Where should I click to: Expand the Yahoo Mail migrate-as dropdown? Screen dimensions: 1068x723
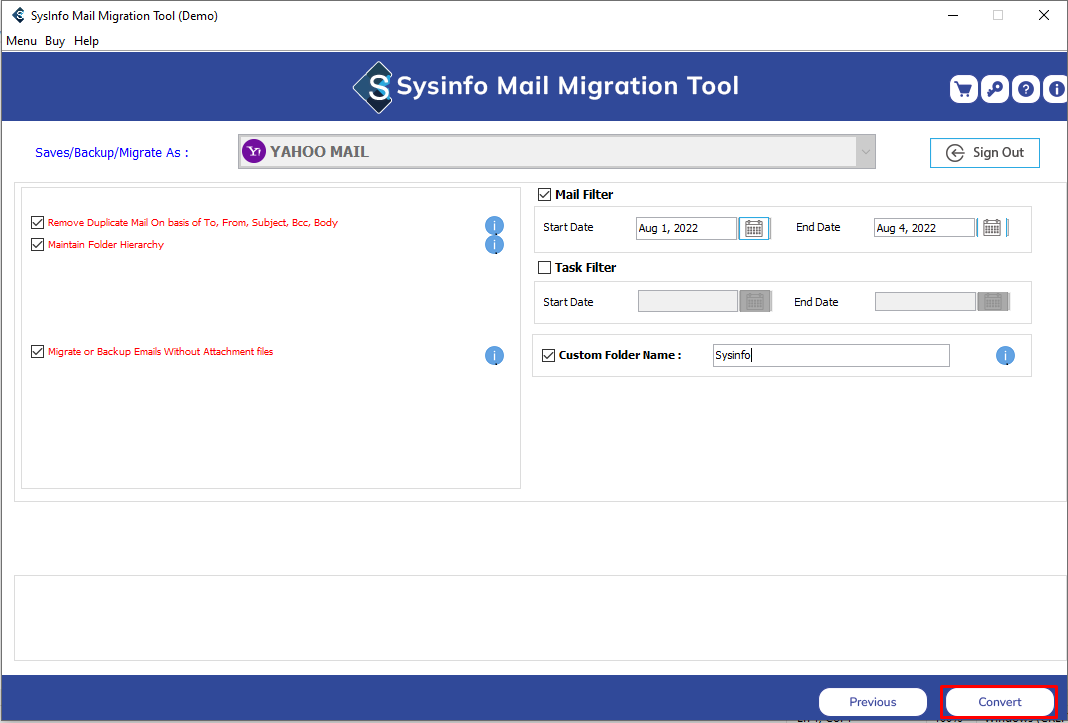(x=865, y=152)
